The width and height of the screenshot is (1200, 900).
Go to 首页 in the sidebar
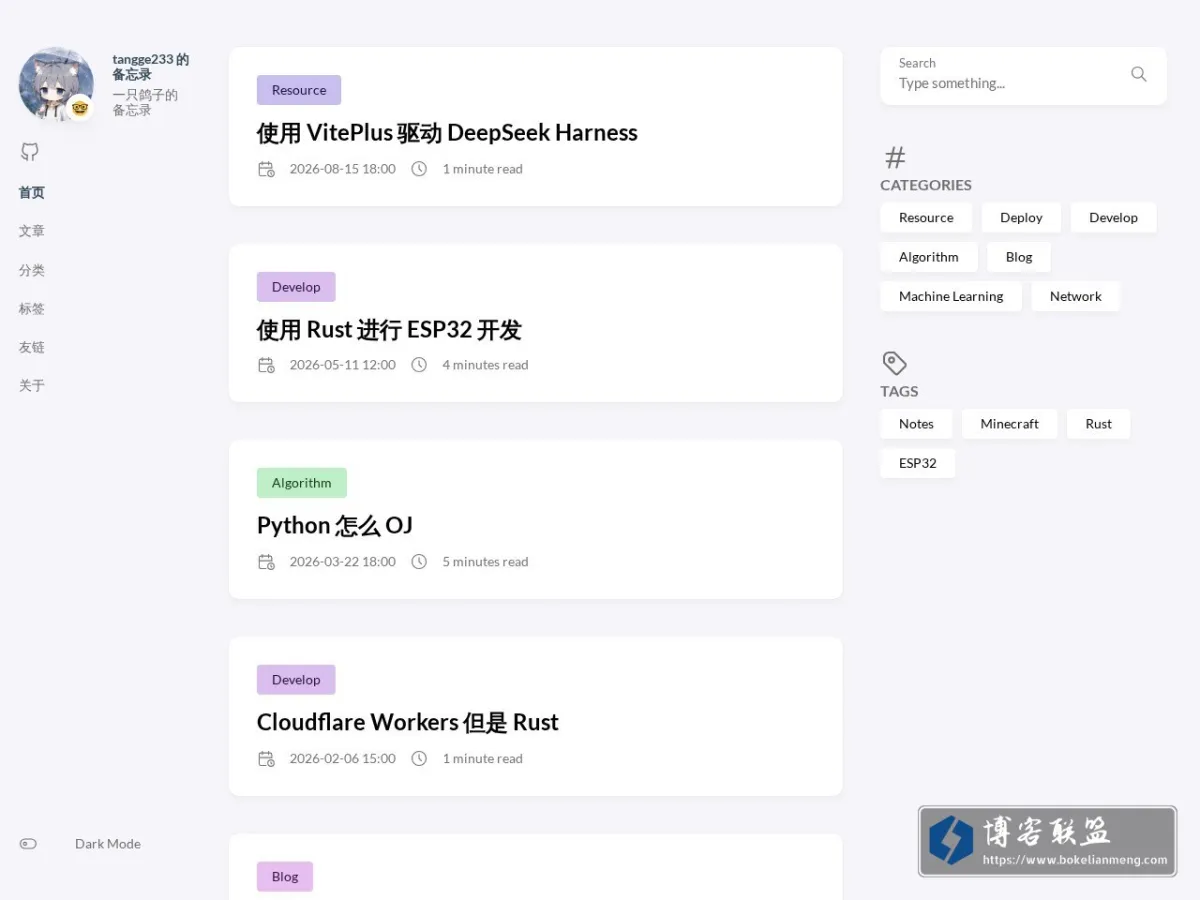coord(32,192)
